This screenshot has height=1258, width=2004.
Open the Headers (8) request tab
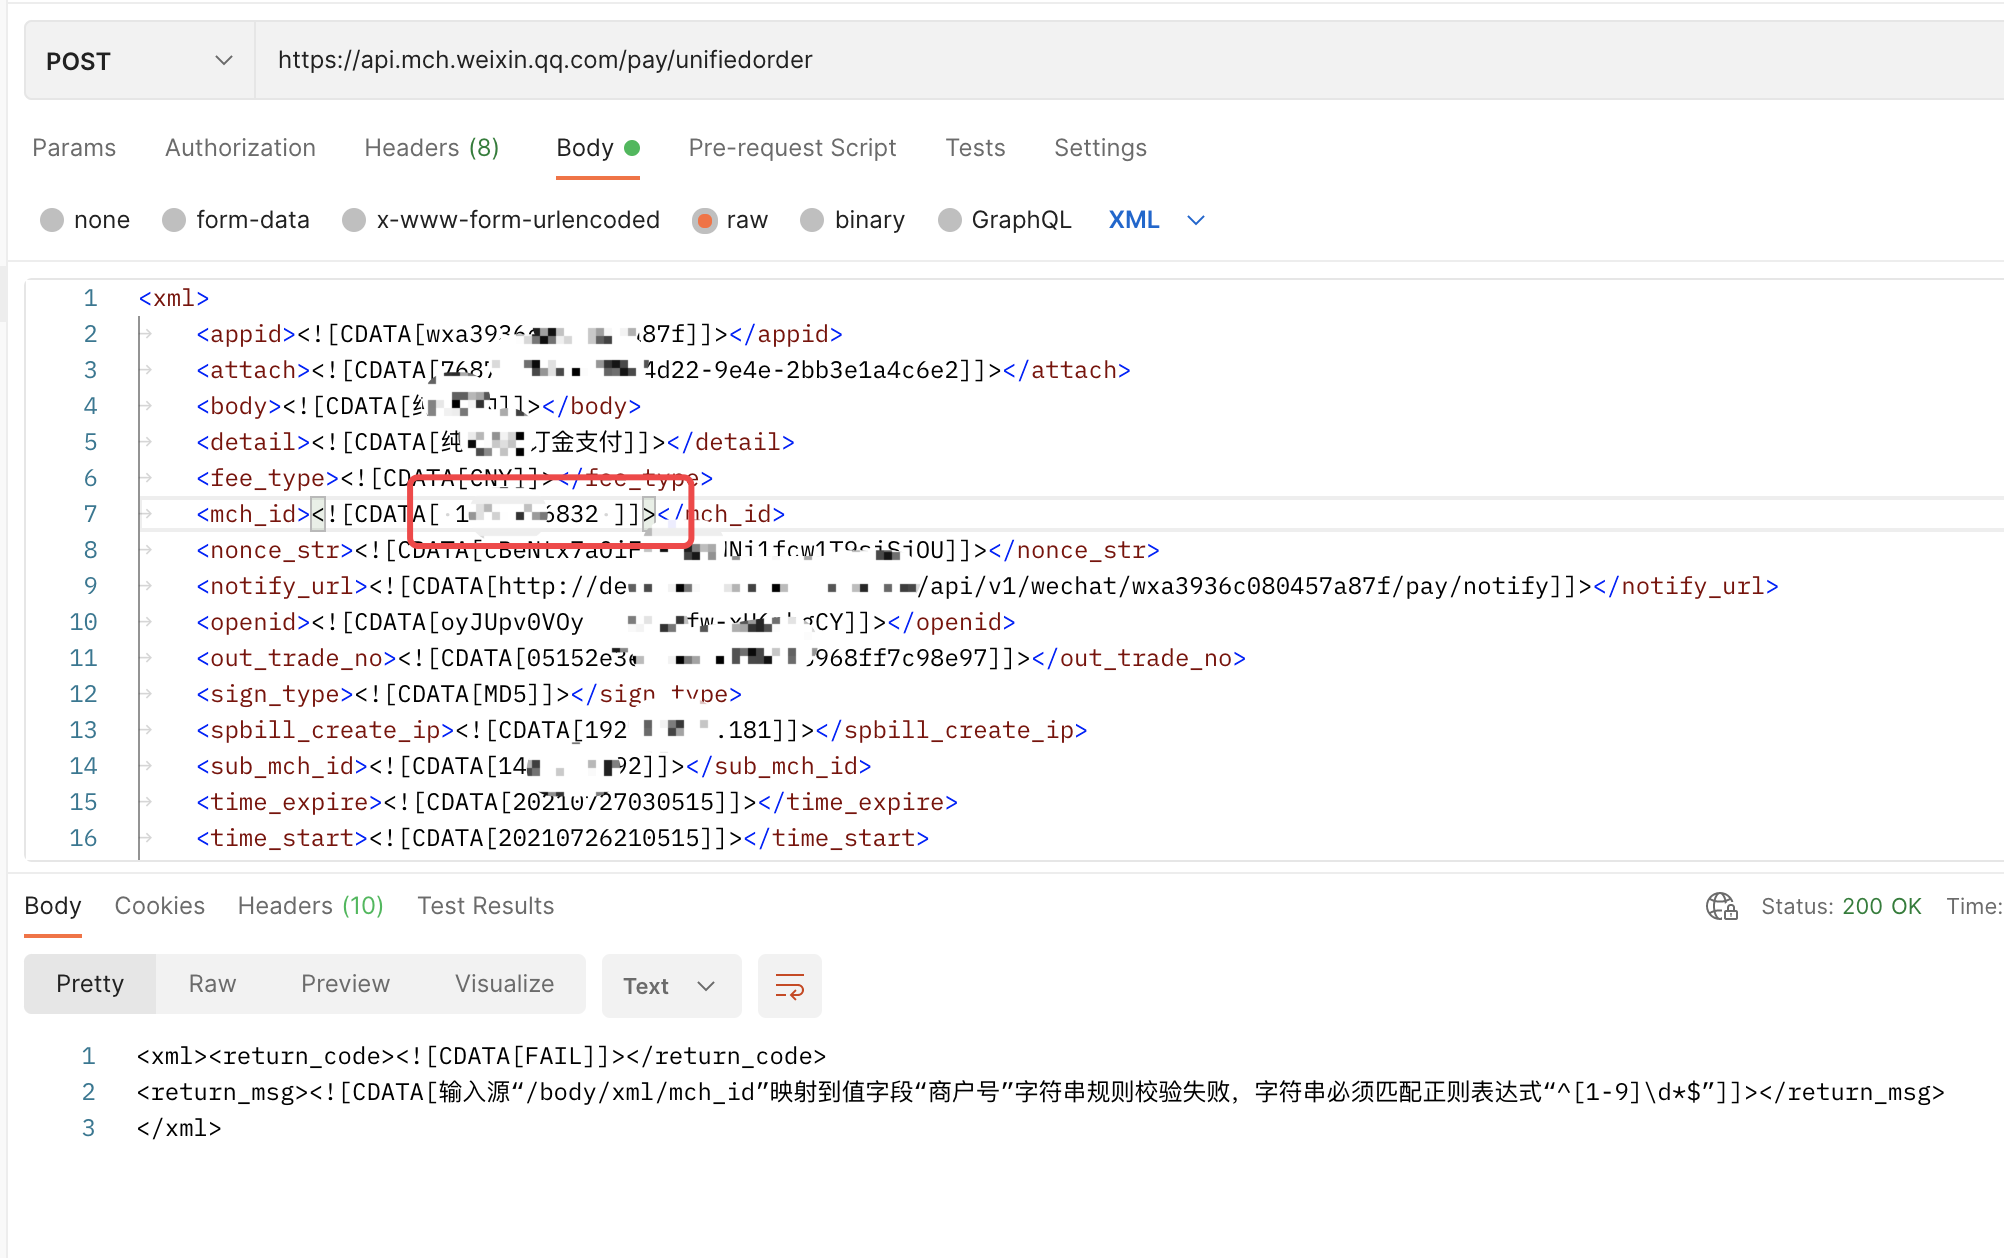431,148
